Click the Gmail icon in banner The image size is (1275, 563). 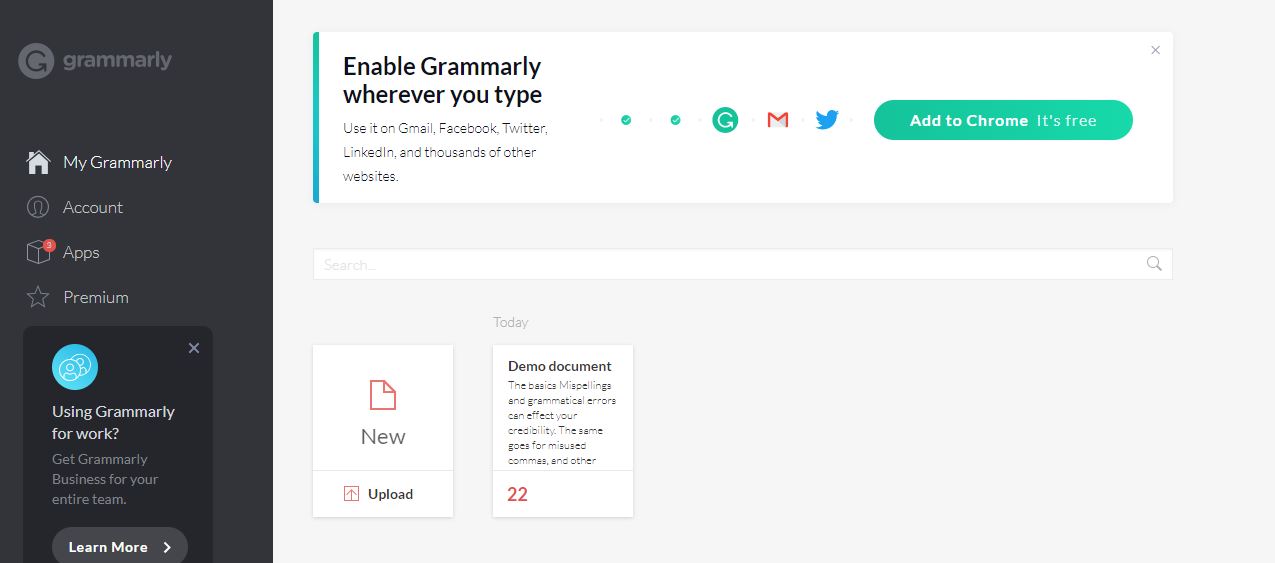pos(778,120)
